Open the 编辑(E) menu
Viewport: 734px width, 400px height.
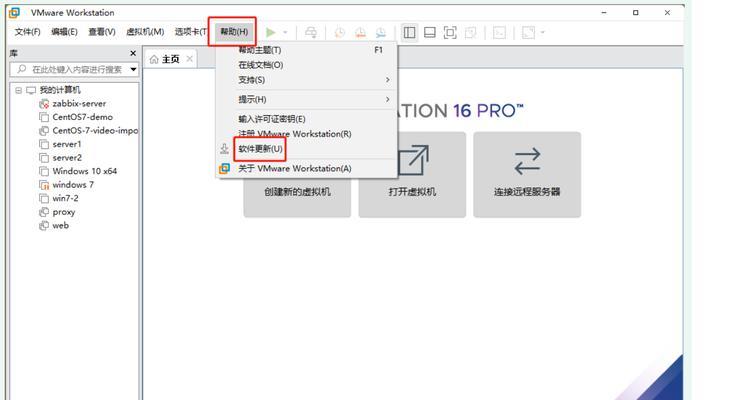(64, 32)
